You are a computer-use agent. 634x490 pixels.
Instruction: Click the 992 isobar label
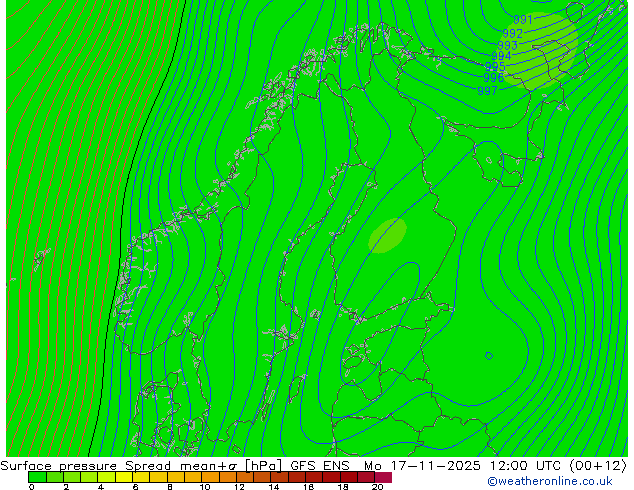(x=513, y=33)
